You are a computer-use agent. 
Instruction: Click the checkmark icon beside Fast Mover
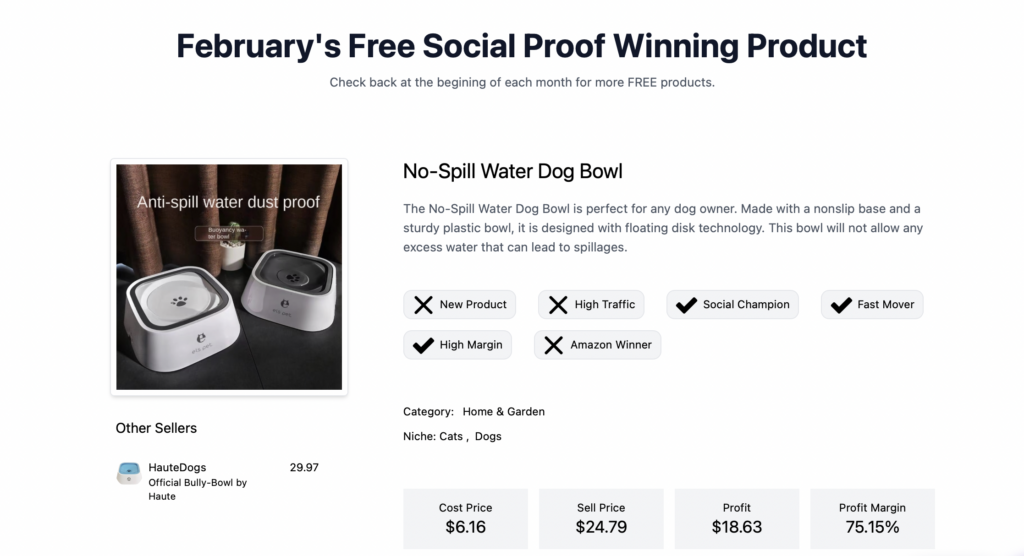pos(841,305)
